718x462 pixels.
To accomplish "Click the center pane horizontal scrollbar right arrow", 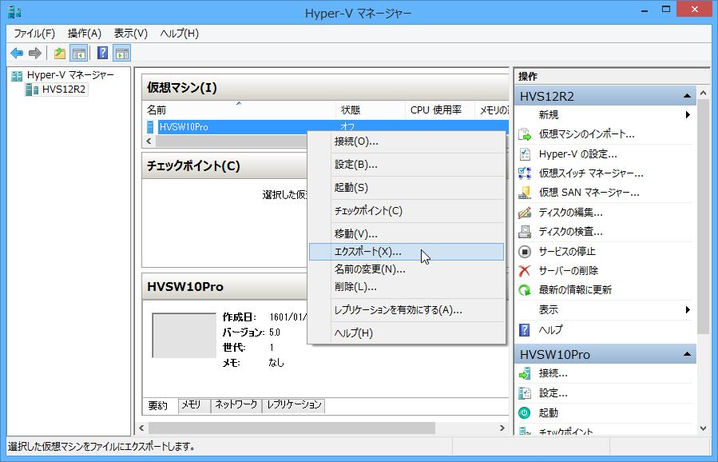I will click(502, 428).
